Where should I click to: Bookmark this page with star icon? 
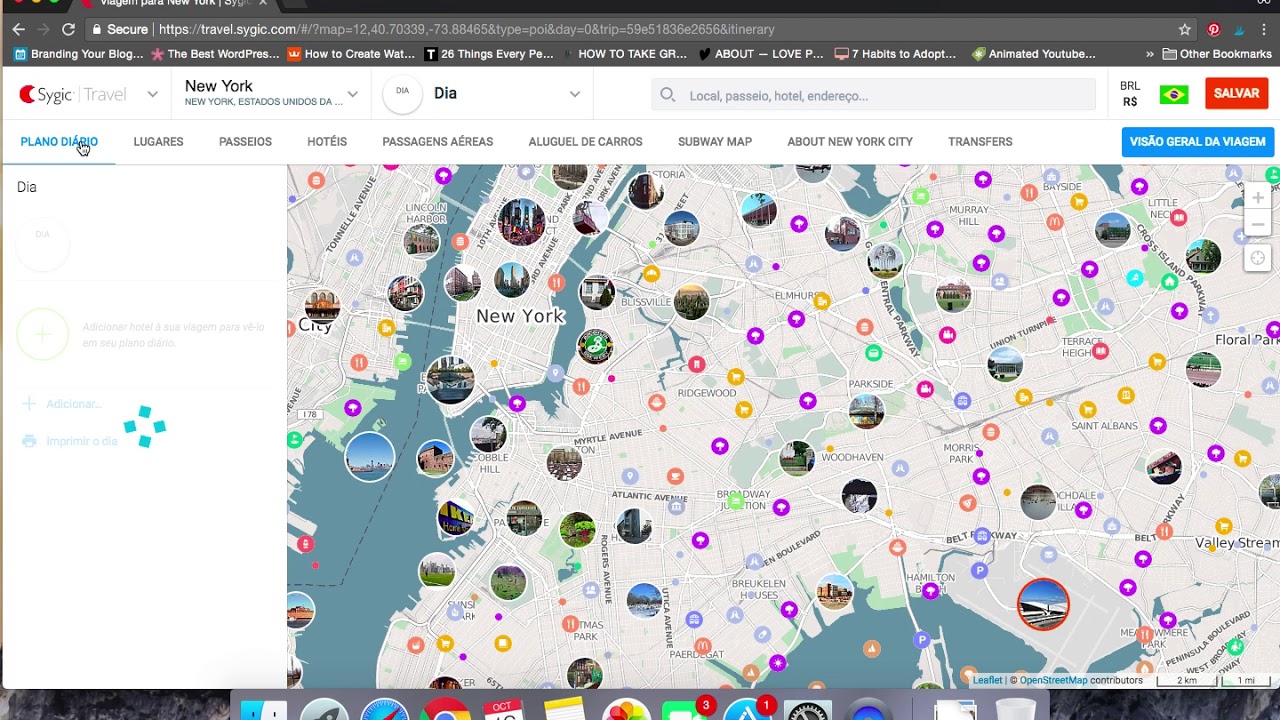coord(1185,29)
